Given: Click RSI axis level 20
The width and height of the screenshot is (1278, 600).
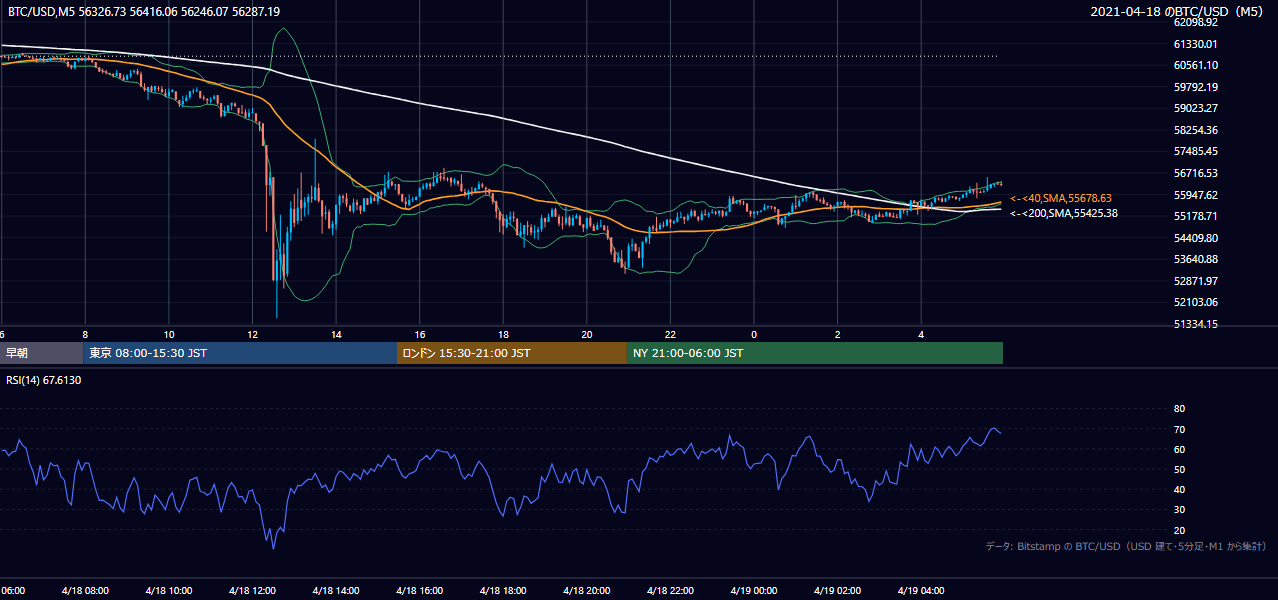Looking at the screenshot, I should coord(1179,530).
